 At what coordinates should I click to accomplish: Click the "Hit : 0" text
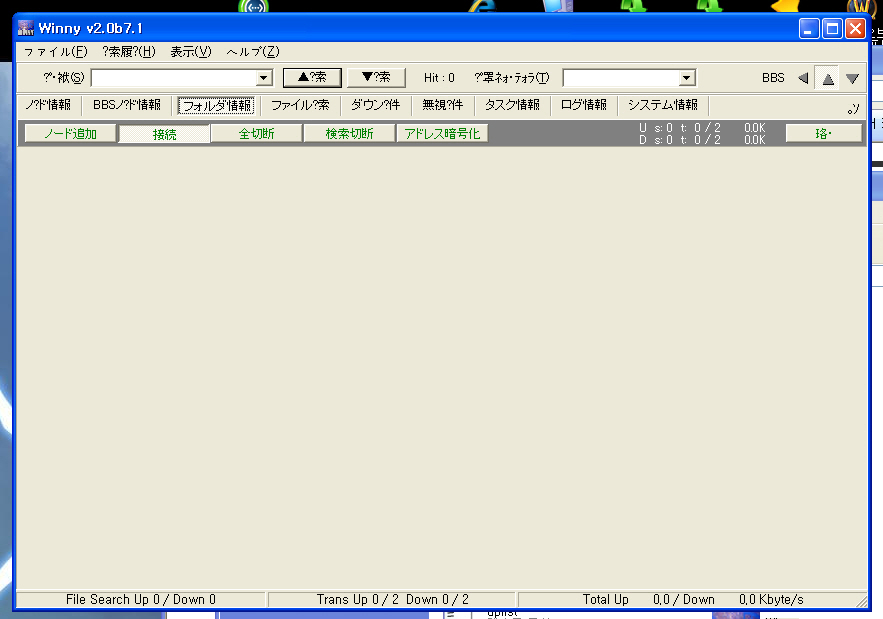pyautogui.click(x=439, y=78)
